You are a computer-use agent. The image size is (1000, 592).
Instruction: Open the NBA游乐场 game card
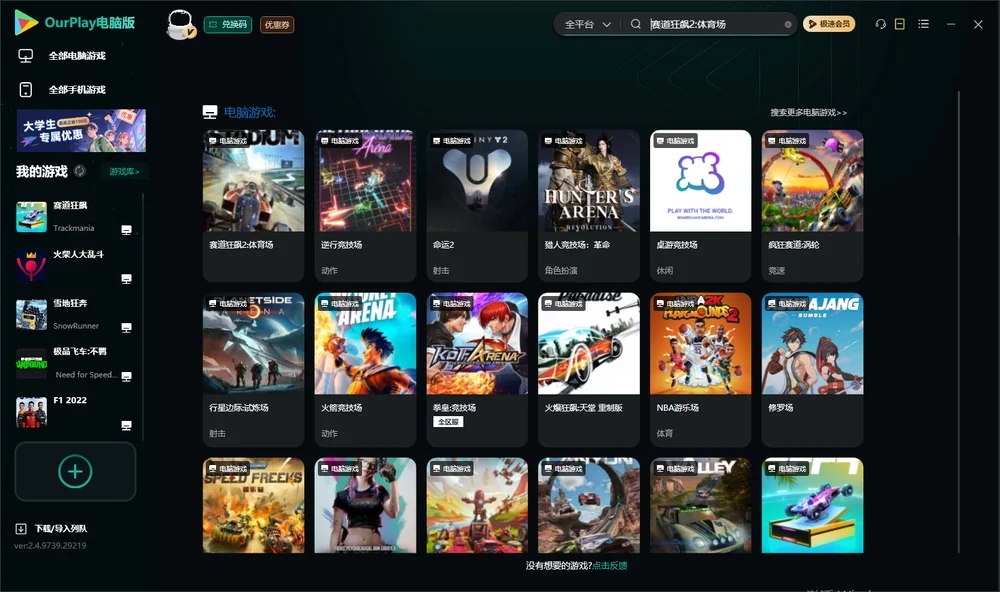(x=700, y=369)
